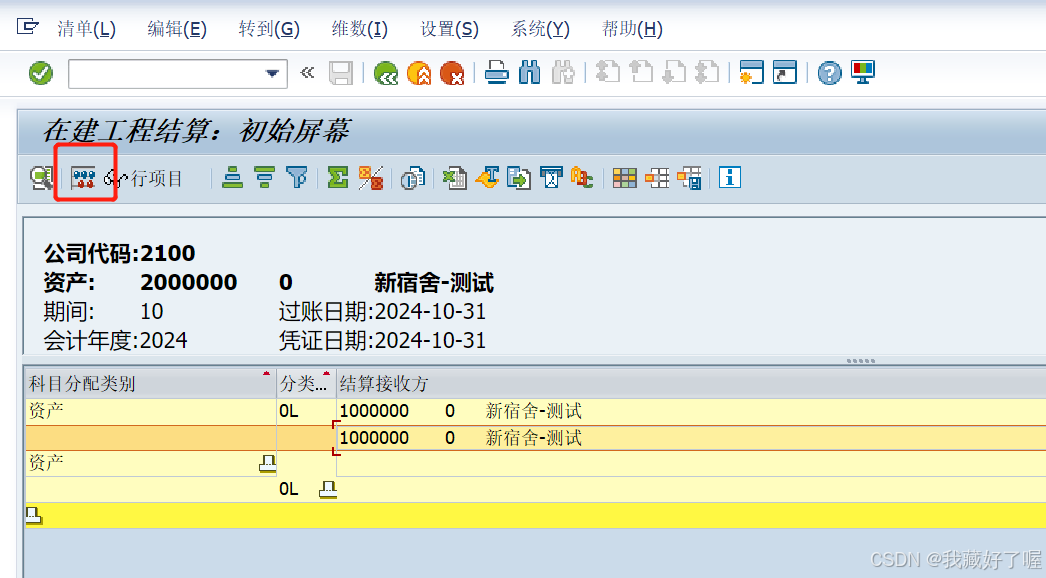Click the asset number 2000000 in header
Viewport: 1046px width, 578px height.
tap(189, 282)
